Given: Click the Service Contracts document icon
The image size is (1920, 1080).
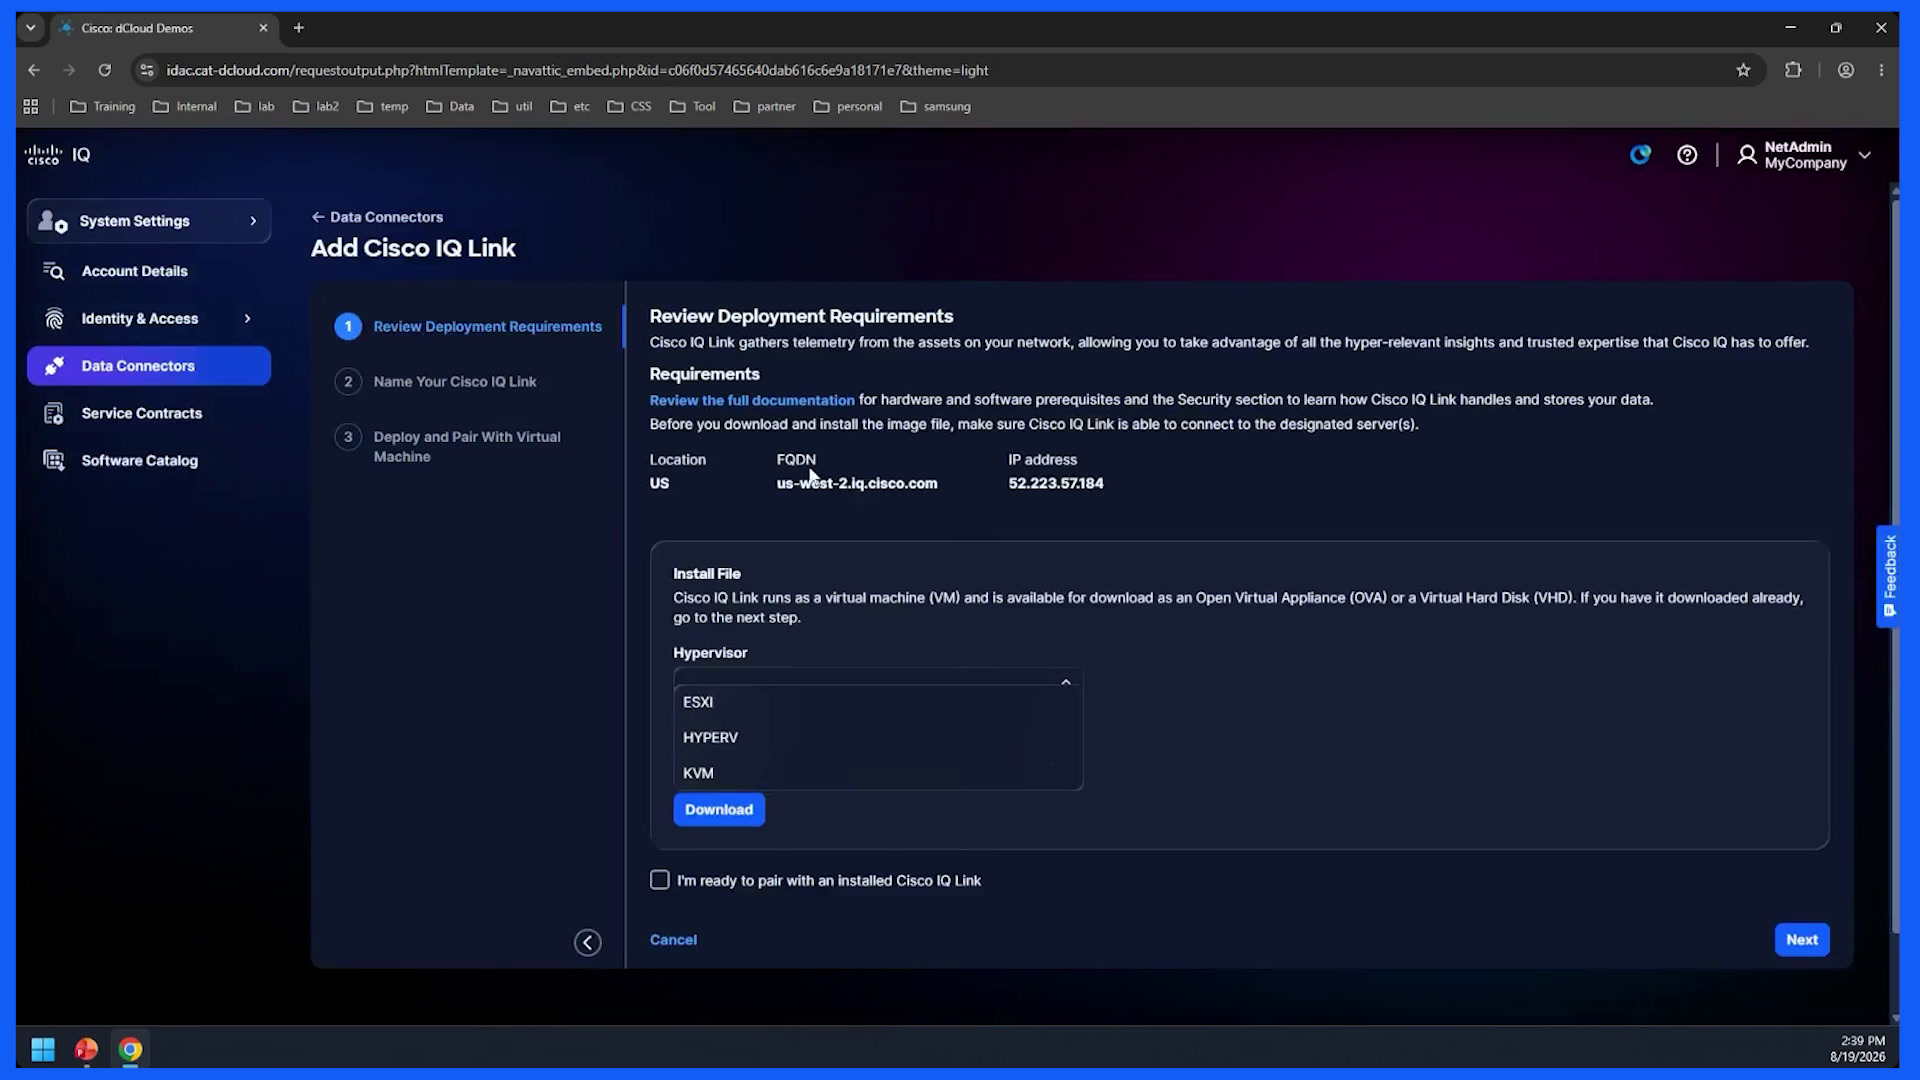Looking at the screenshot, I should pyautogui.click(x=54, y=413).
